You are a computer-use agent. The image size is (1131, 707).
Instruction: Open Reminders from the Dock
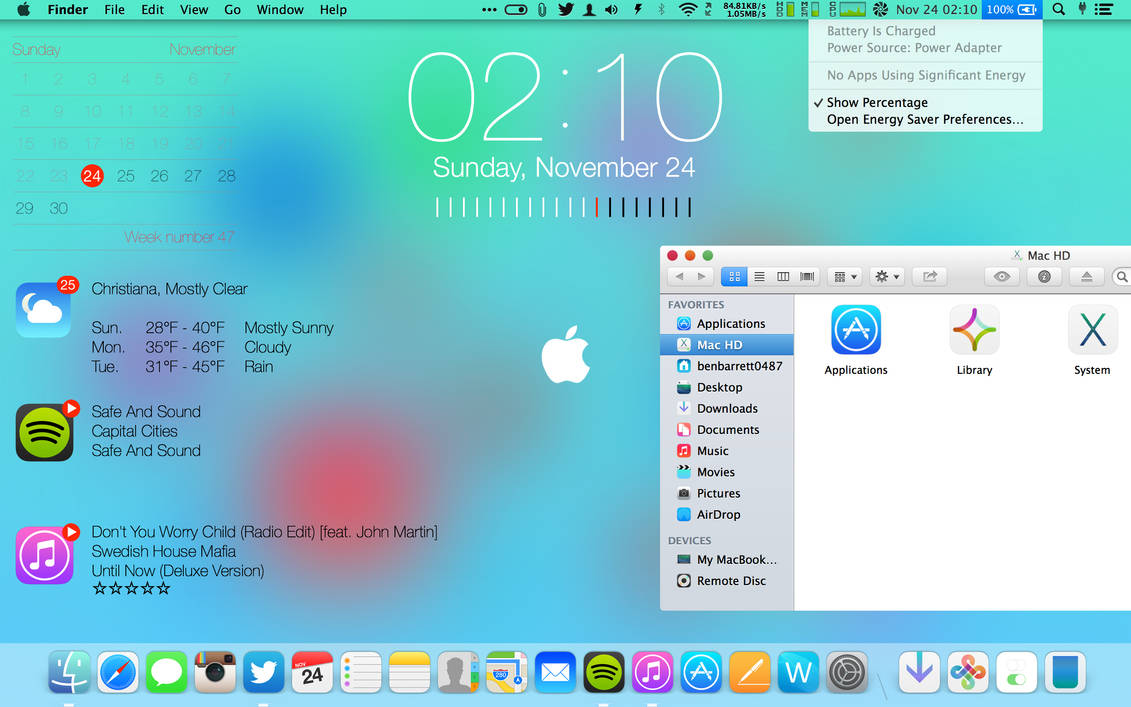(361, 672)
